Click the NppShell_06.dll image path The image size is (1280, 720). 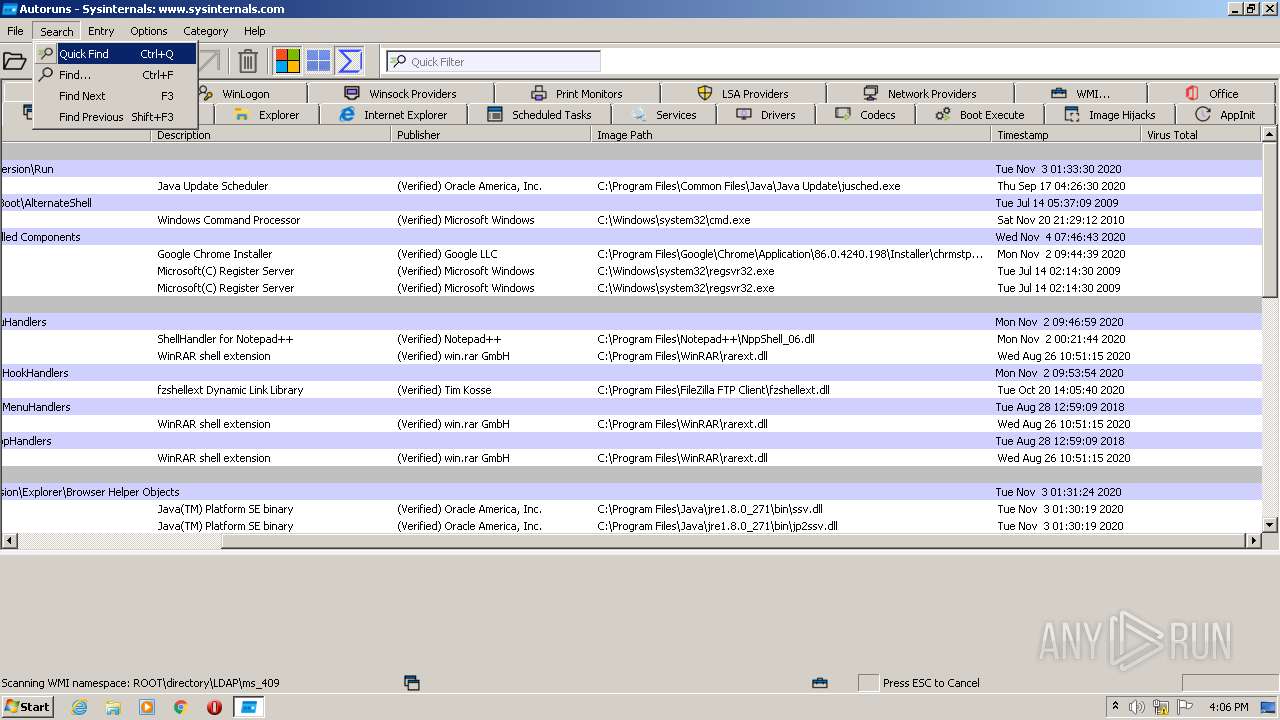click(x=706, y=339)
